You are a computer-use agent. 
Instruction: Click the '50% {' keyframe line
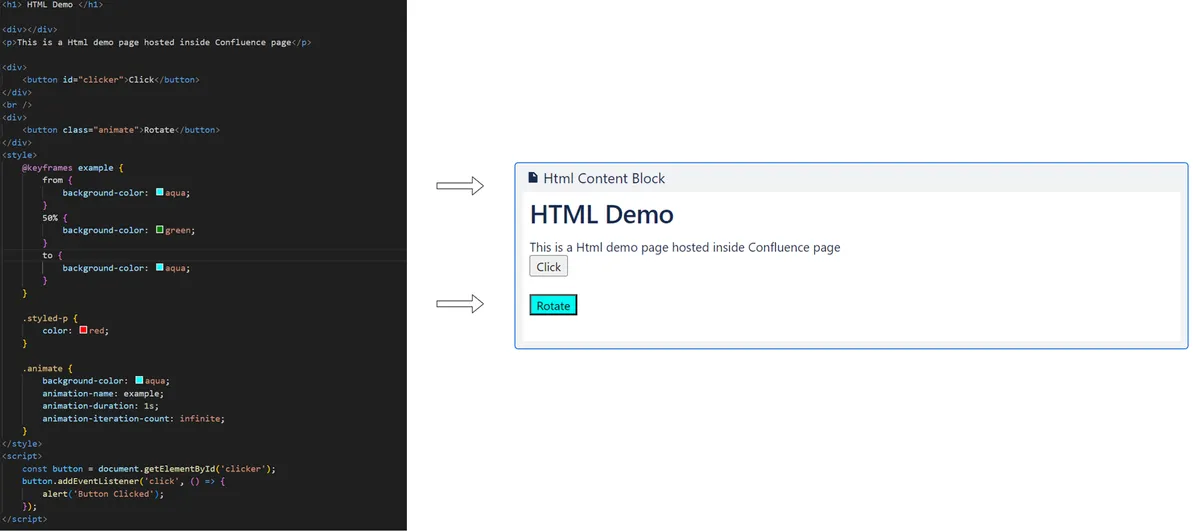point(55,218)
